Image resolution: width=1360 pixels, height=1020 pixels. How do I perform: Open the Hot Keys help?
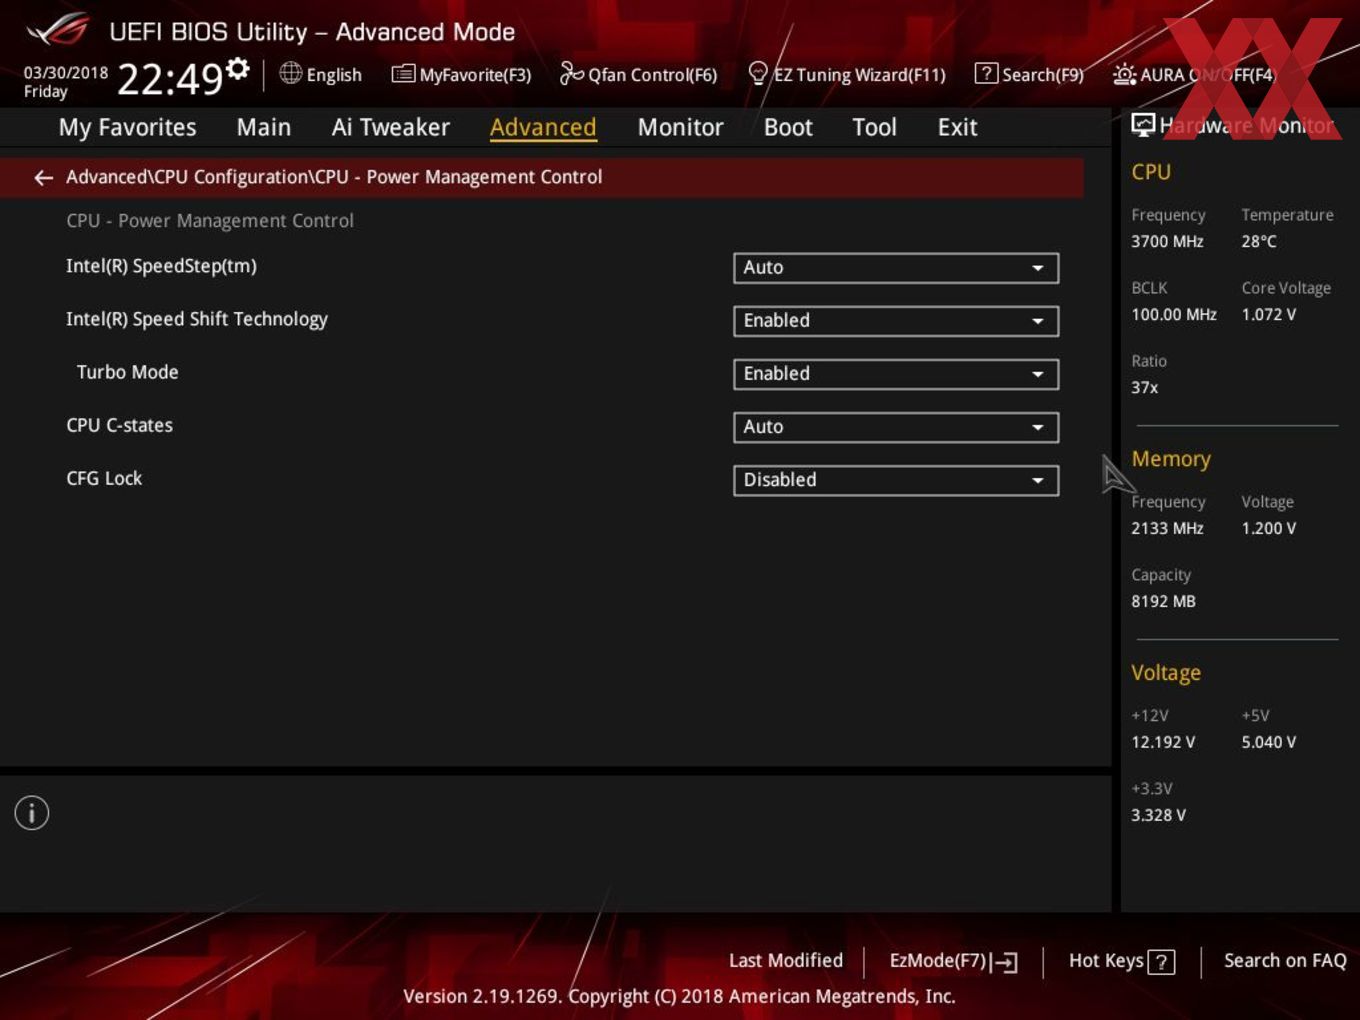[x=1121, y=961]
